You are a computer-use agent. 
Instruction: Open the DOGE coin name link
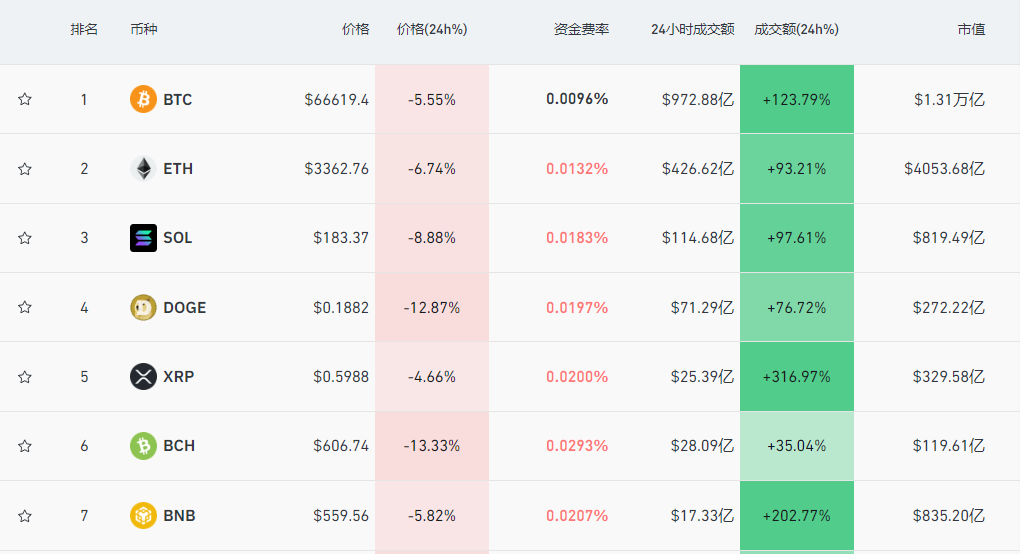point(185,308)
